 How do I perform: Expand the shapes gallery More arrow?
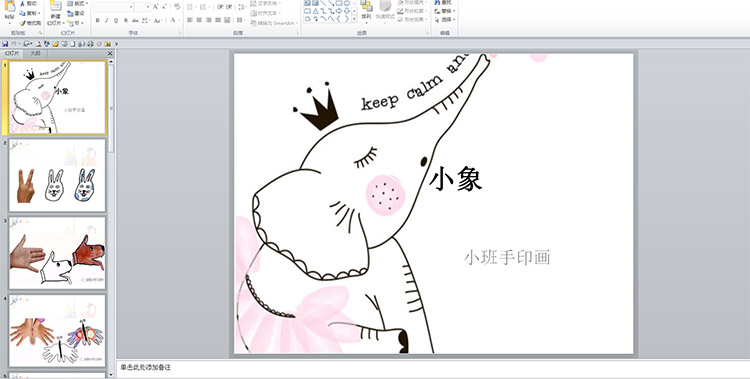354,19
